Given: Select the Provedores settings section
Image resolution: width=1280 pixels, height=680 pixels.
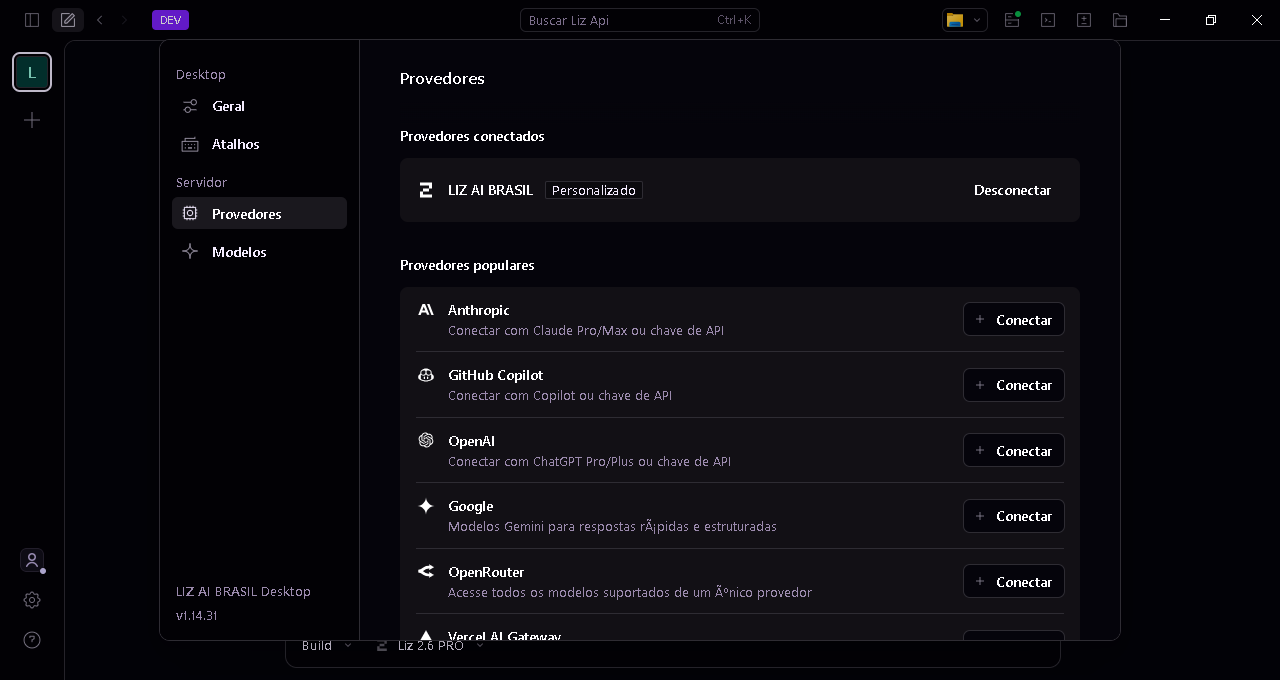Looking at the screenshot, I should 259,213.
